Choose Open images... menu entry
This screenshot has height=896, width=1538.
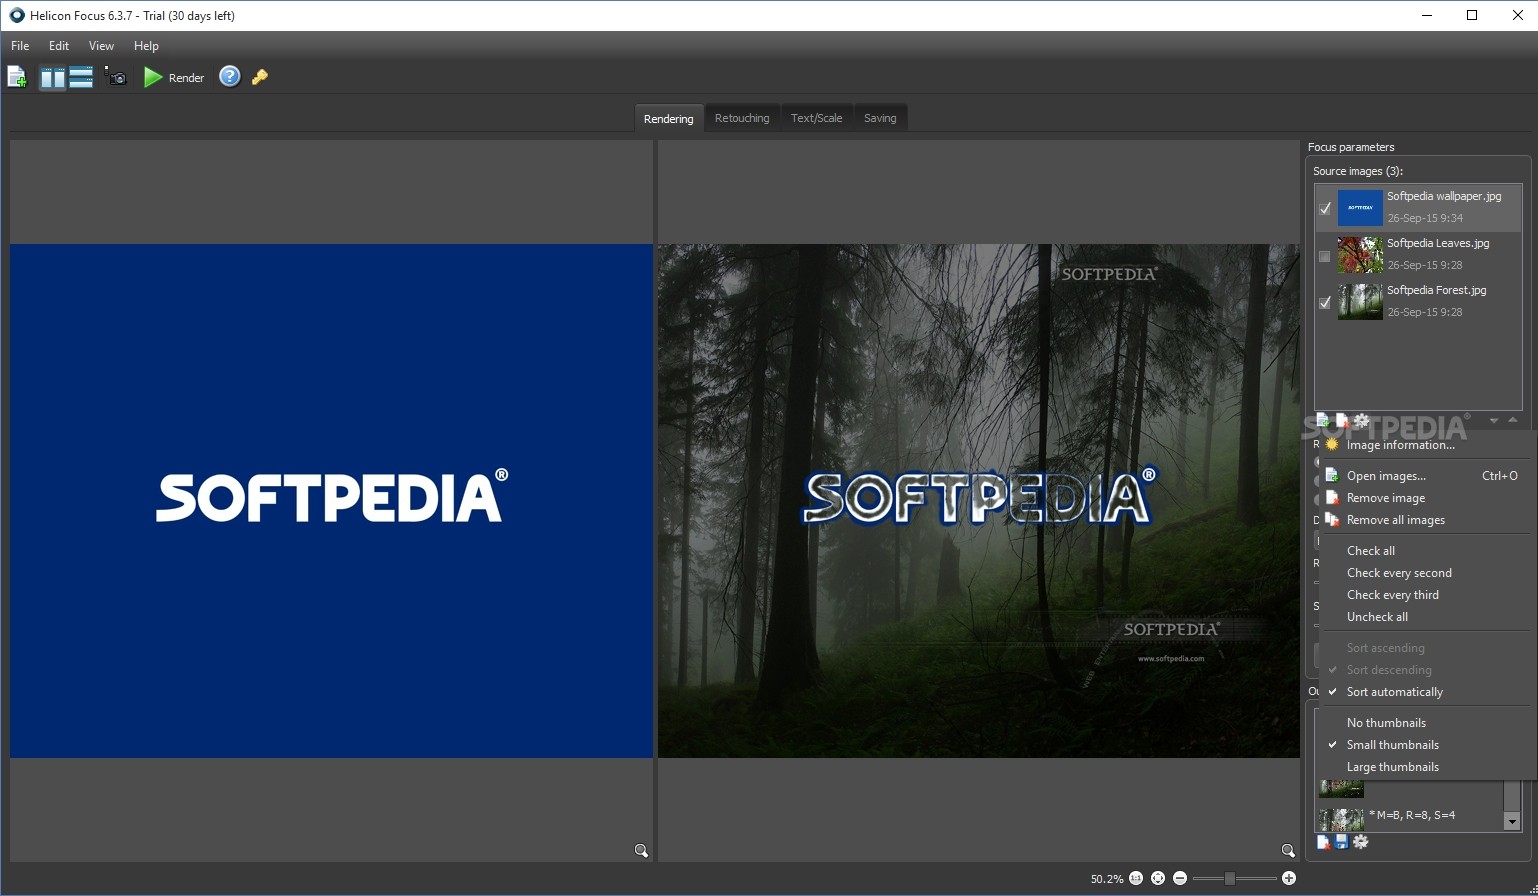[1426, 476]
